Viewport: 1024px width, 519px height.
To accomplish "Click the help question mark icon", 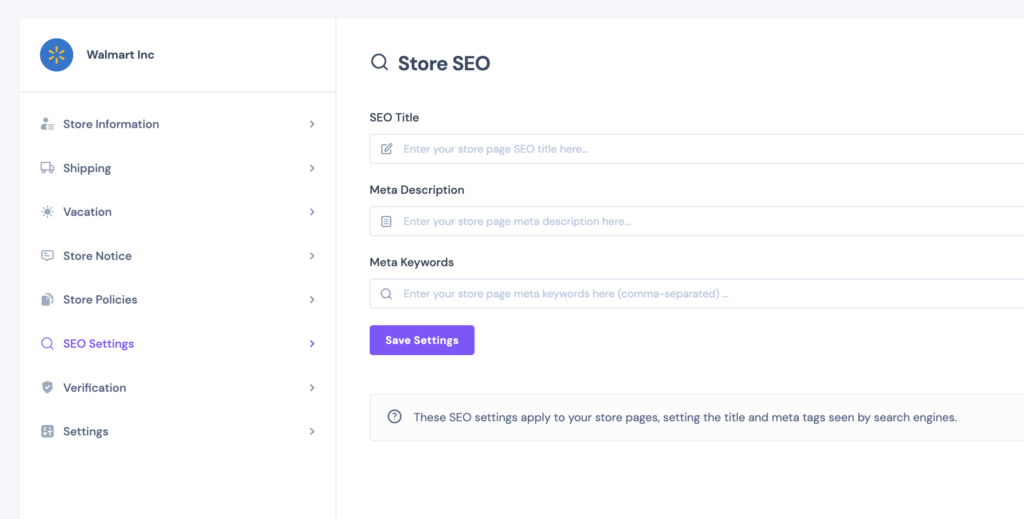I will pyautogui.click(x=394, y=417).
